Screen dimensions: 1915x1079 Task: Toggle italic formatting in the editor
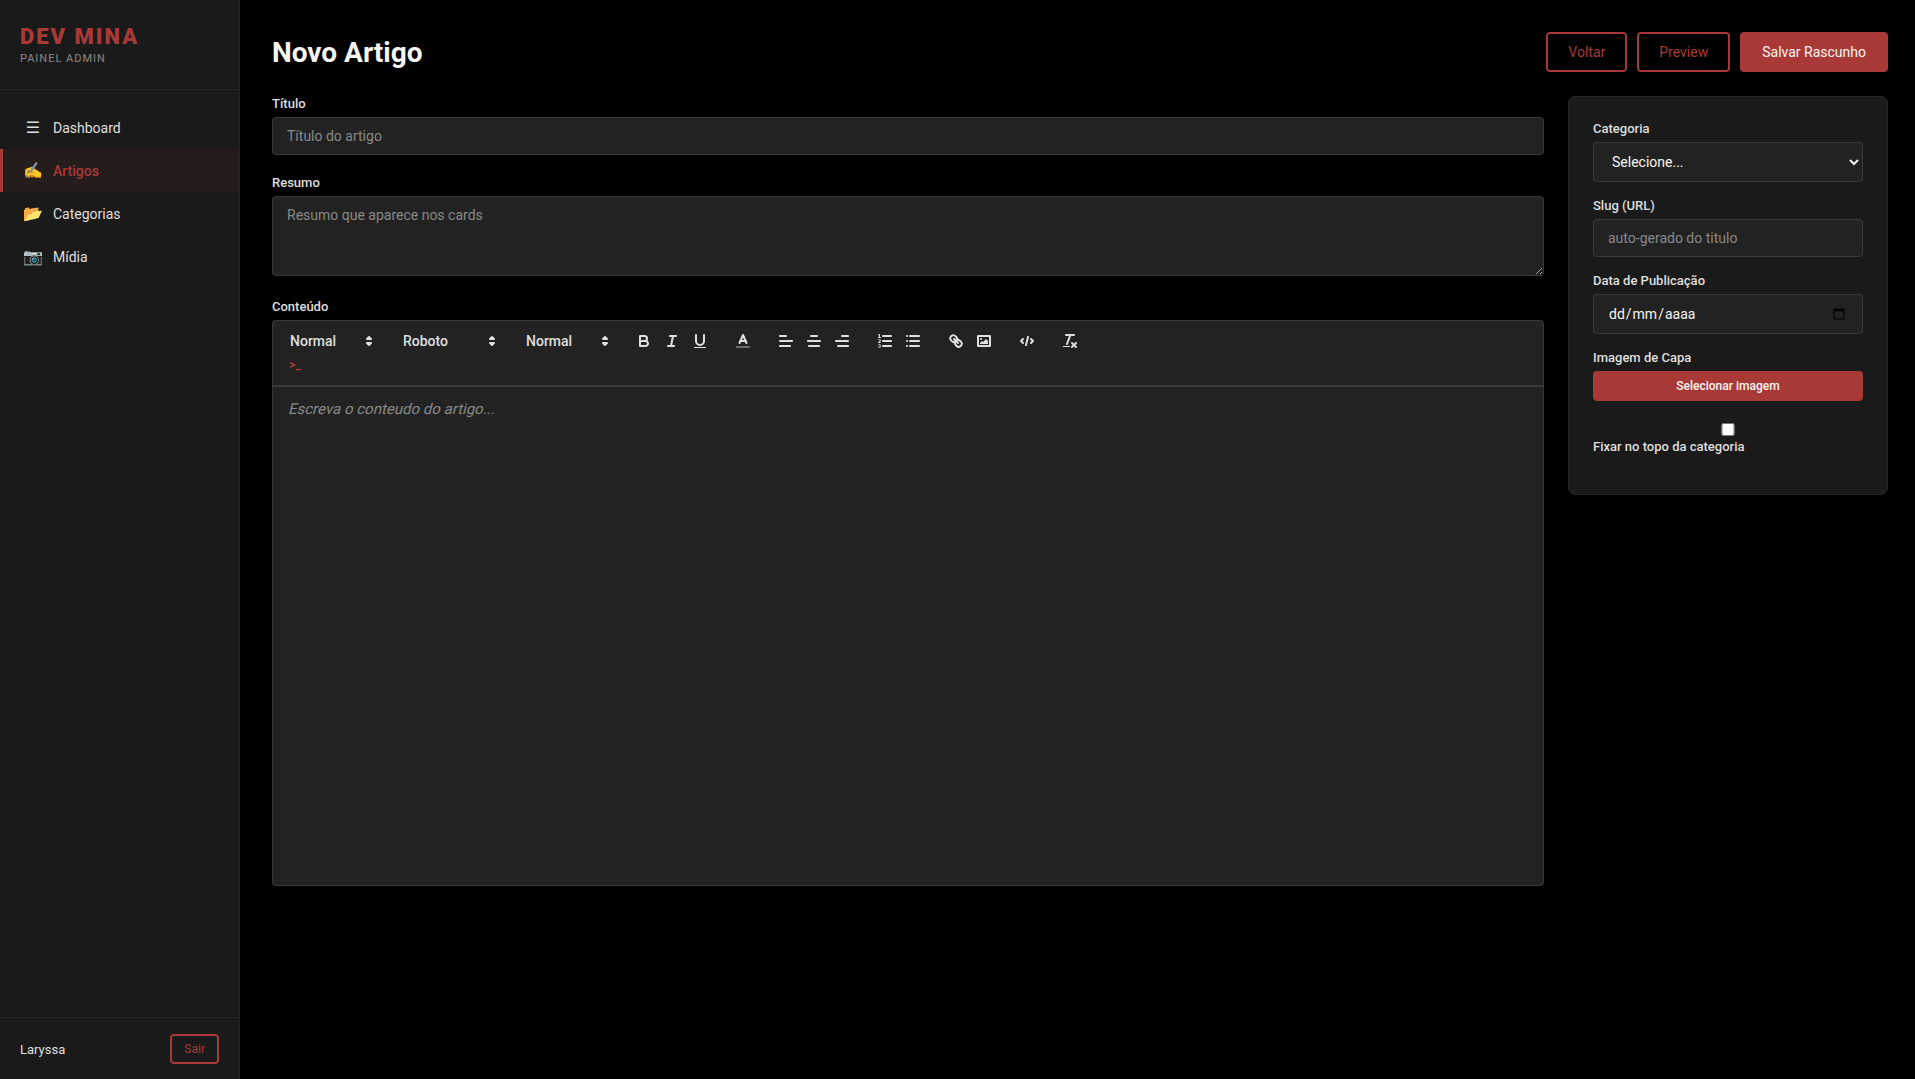click(672, 341)
